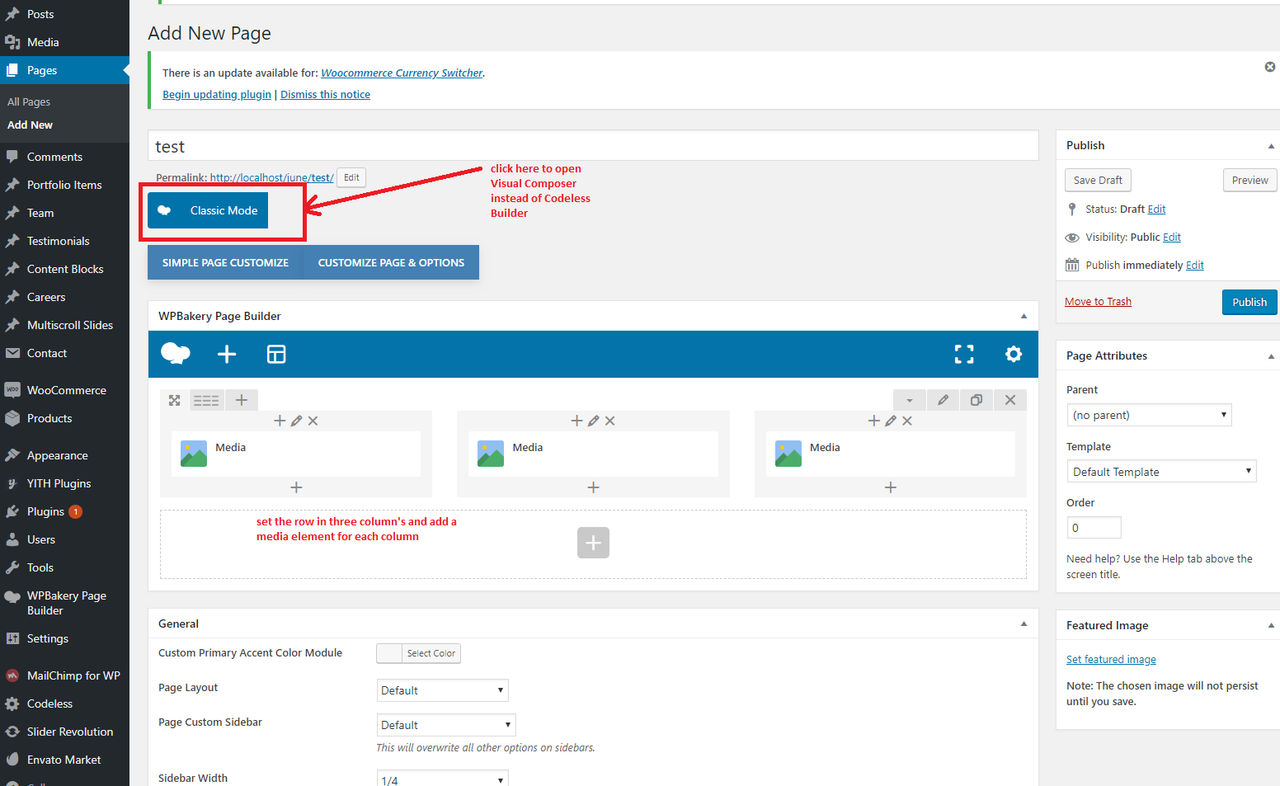The image size is (1280, 786).
Task: Open Portfolio Items sidebar menu
Action: [x=64, y=184]
